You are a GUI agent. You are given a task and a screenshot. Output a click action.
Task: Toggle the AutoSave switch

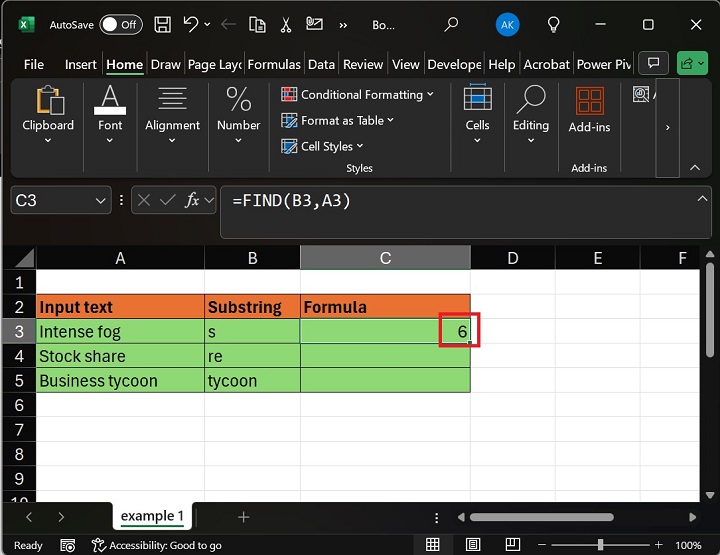click(x=119, y=24)
